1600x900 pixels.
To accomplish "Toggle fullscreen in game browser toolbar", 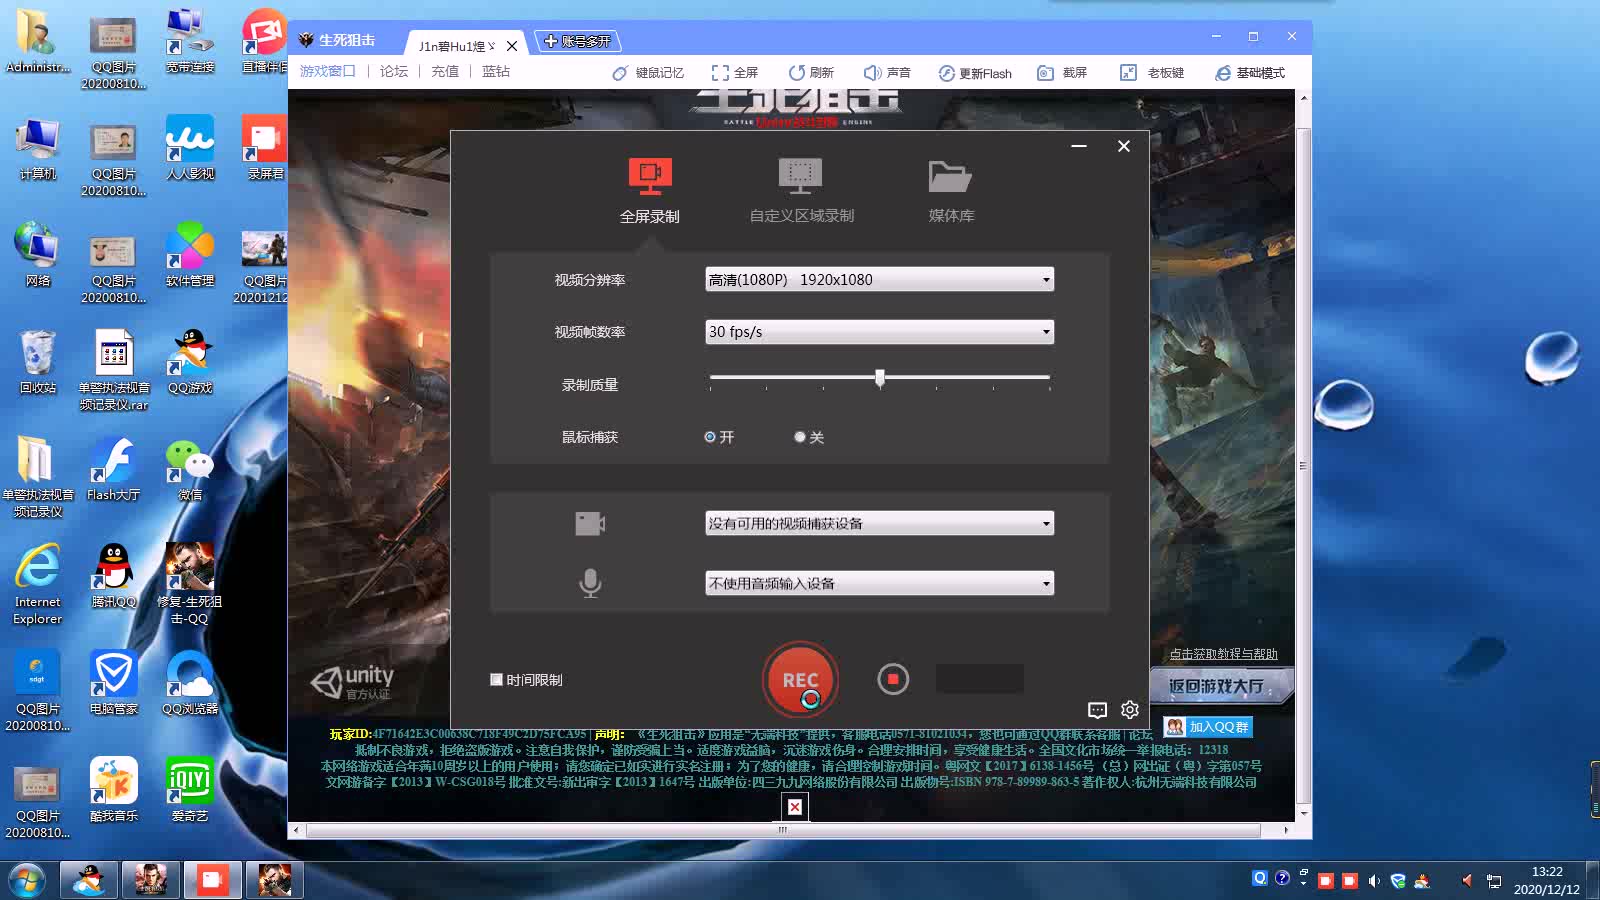I will tap(735, 73).
